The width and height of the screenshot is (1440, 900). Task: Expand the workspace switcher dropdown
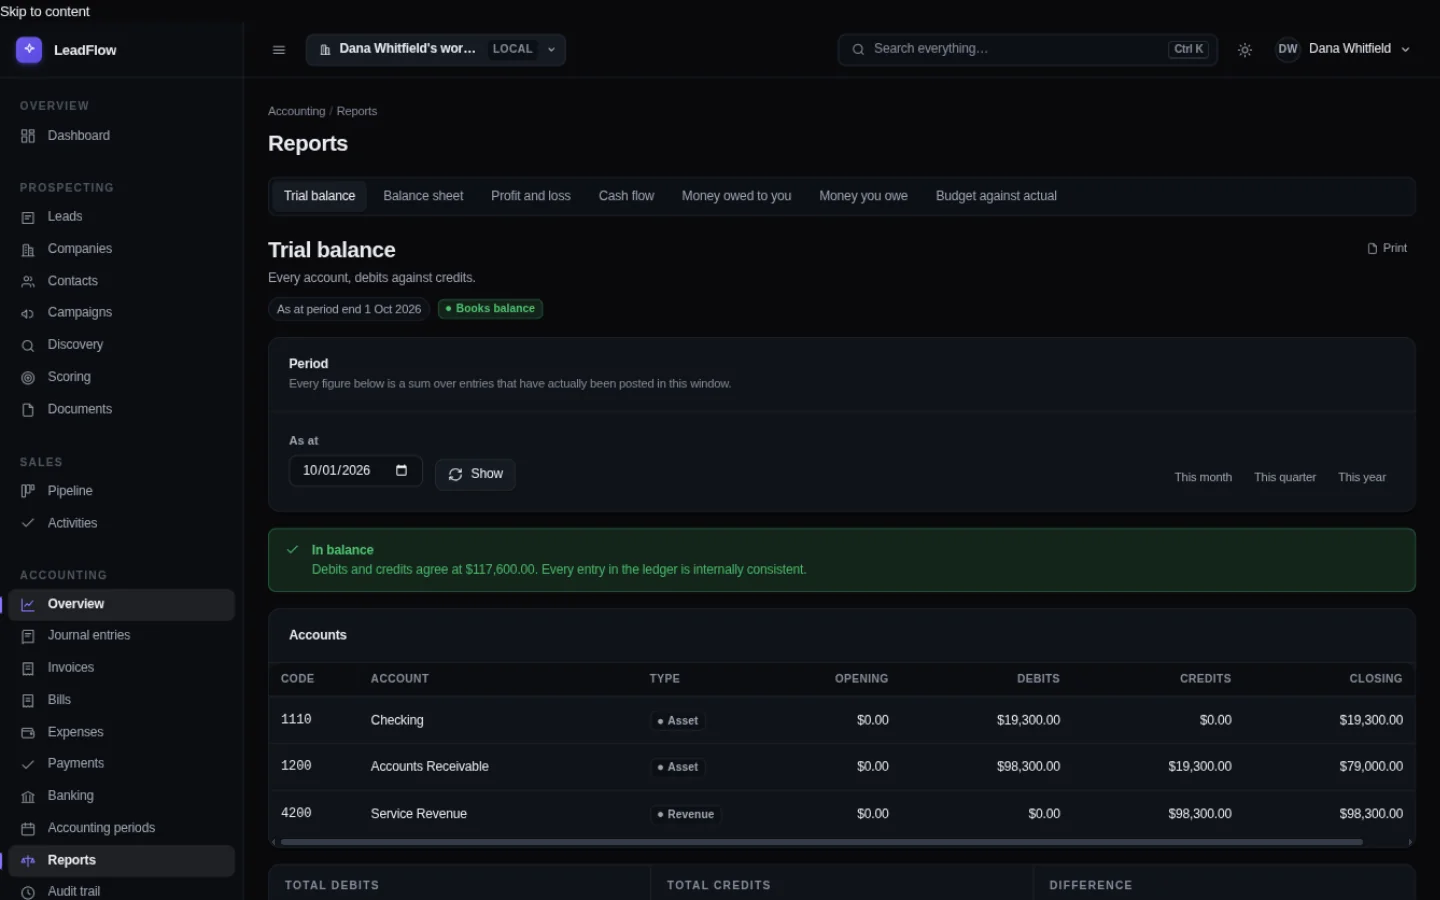point(436,49)
